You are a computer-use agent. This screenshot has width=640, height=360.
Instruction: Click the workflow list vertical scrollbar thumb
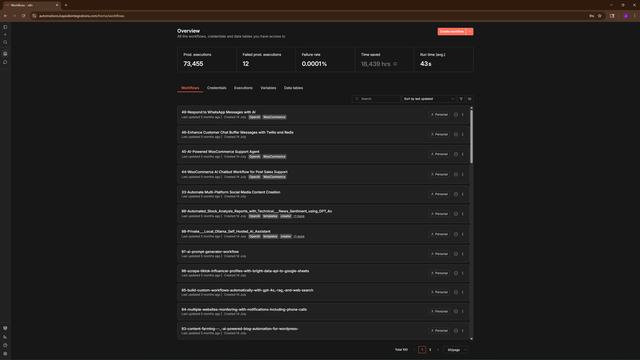(471, 137)
